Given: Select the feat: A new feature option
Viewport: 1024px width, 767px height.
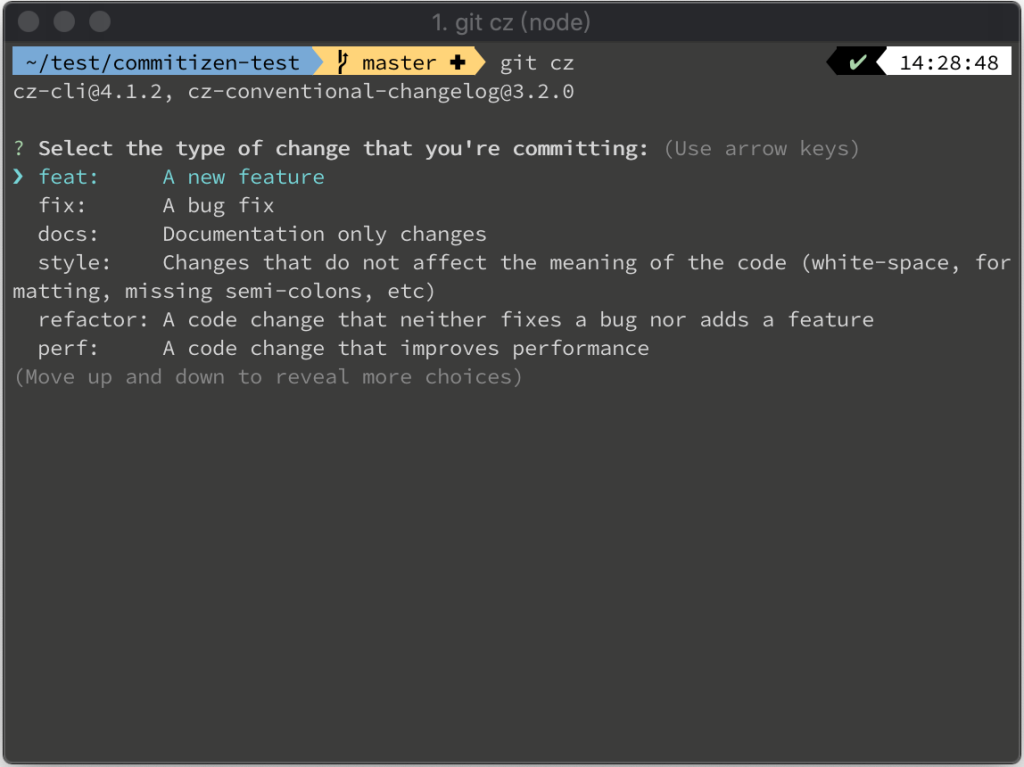Looking at the screenshot, I should pos(182,177).
